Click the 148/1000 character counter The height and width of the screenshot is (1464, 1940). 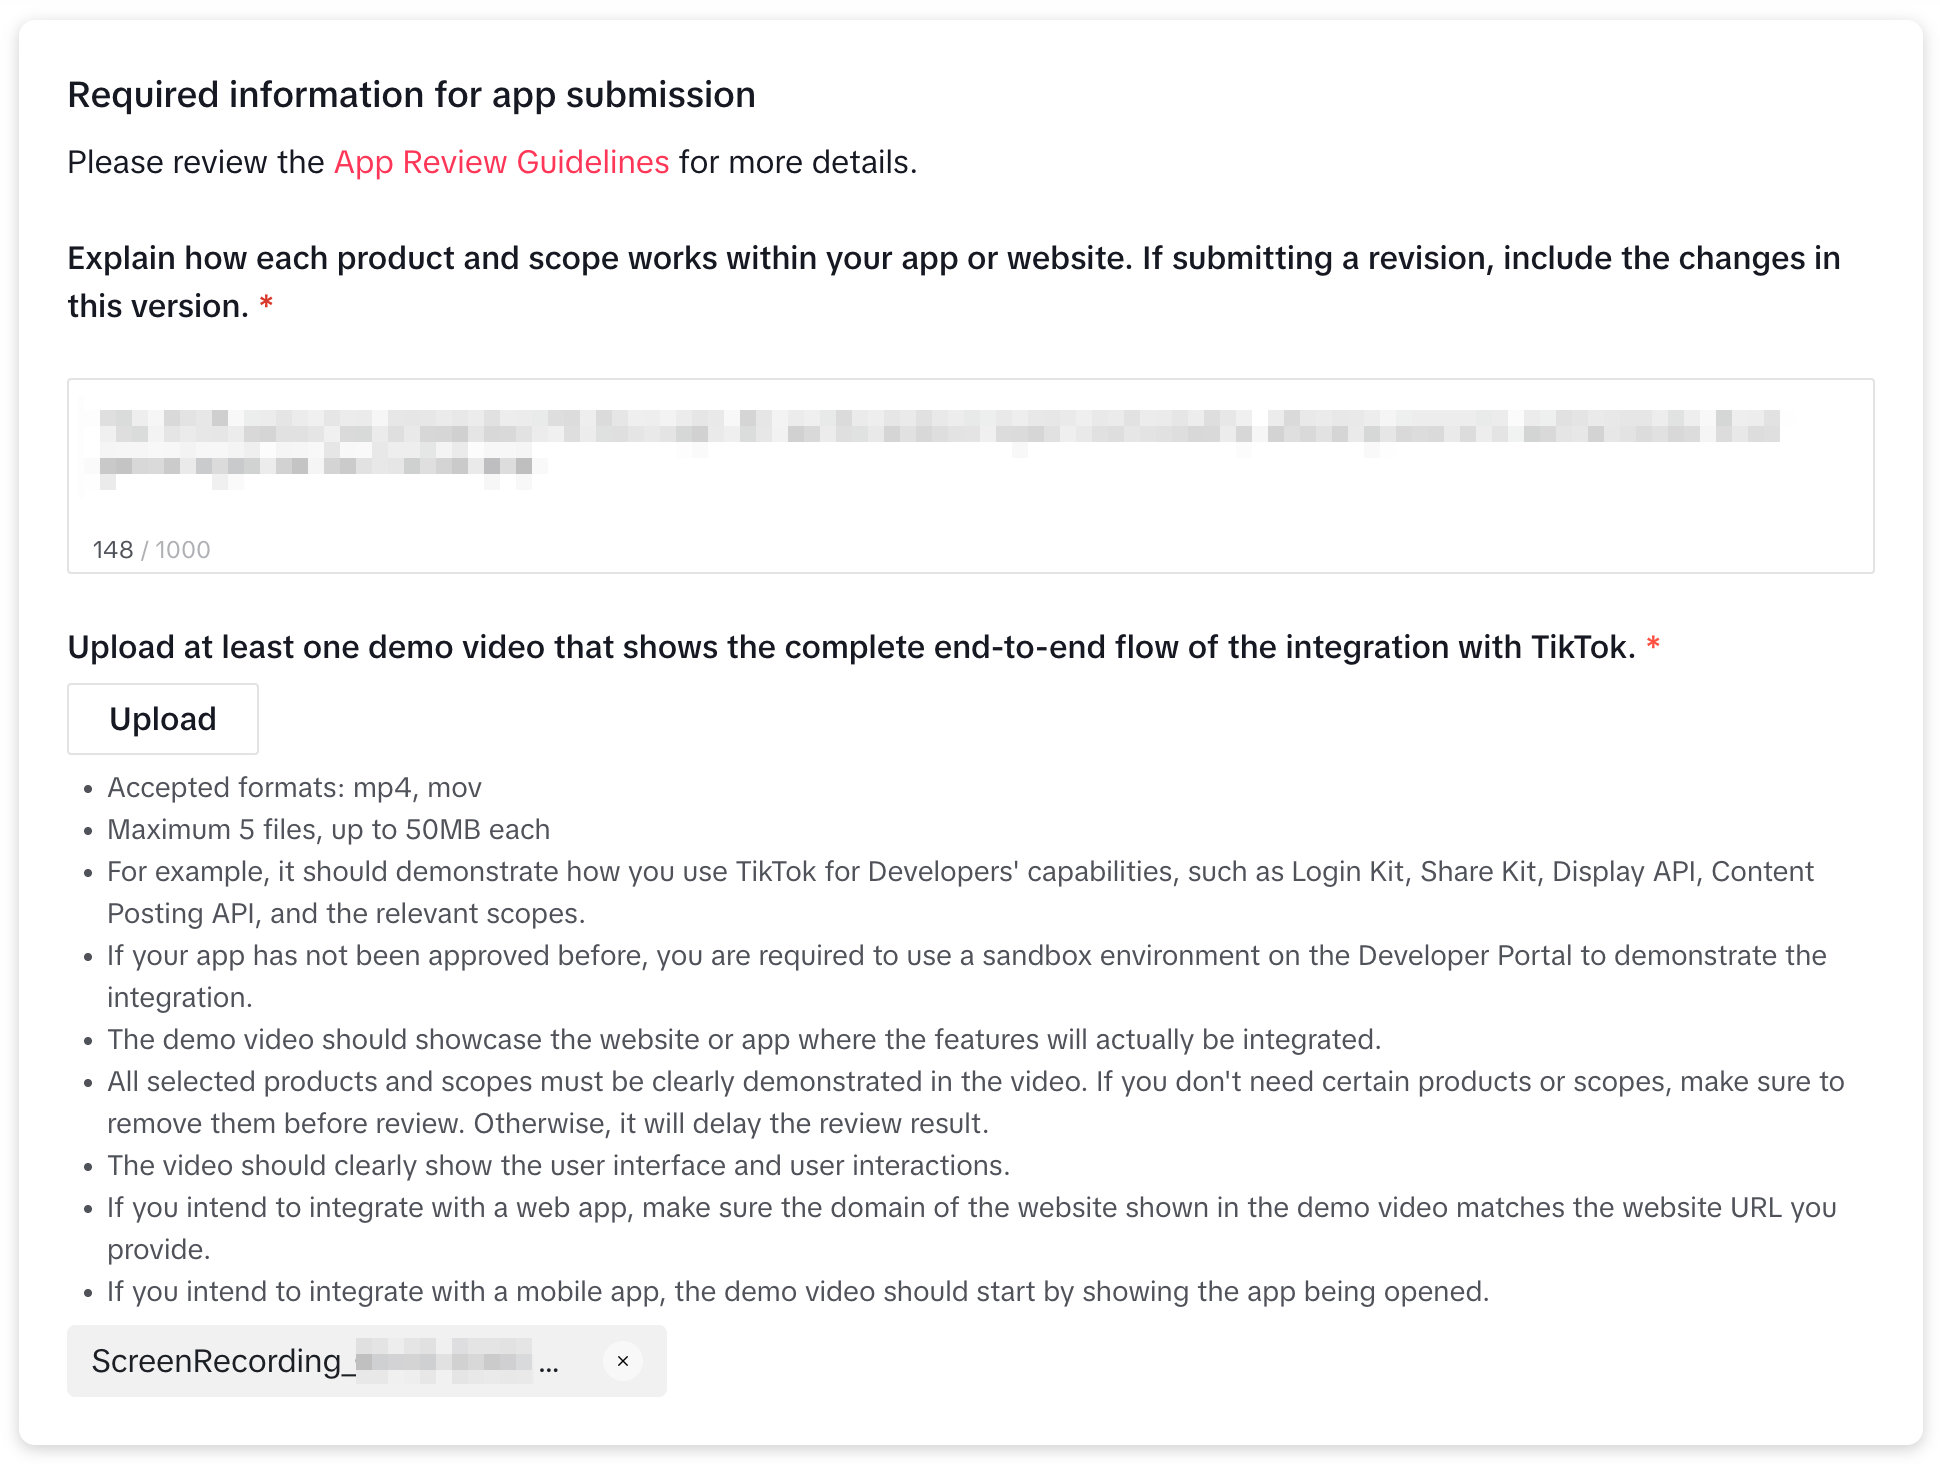point(151,549)
